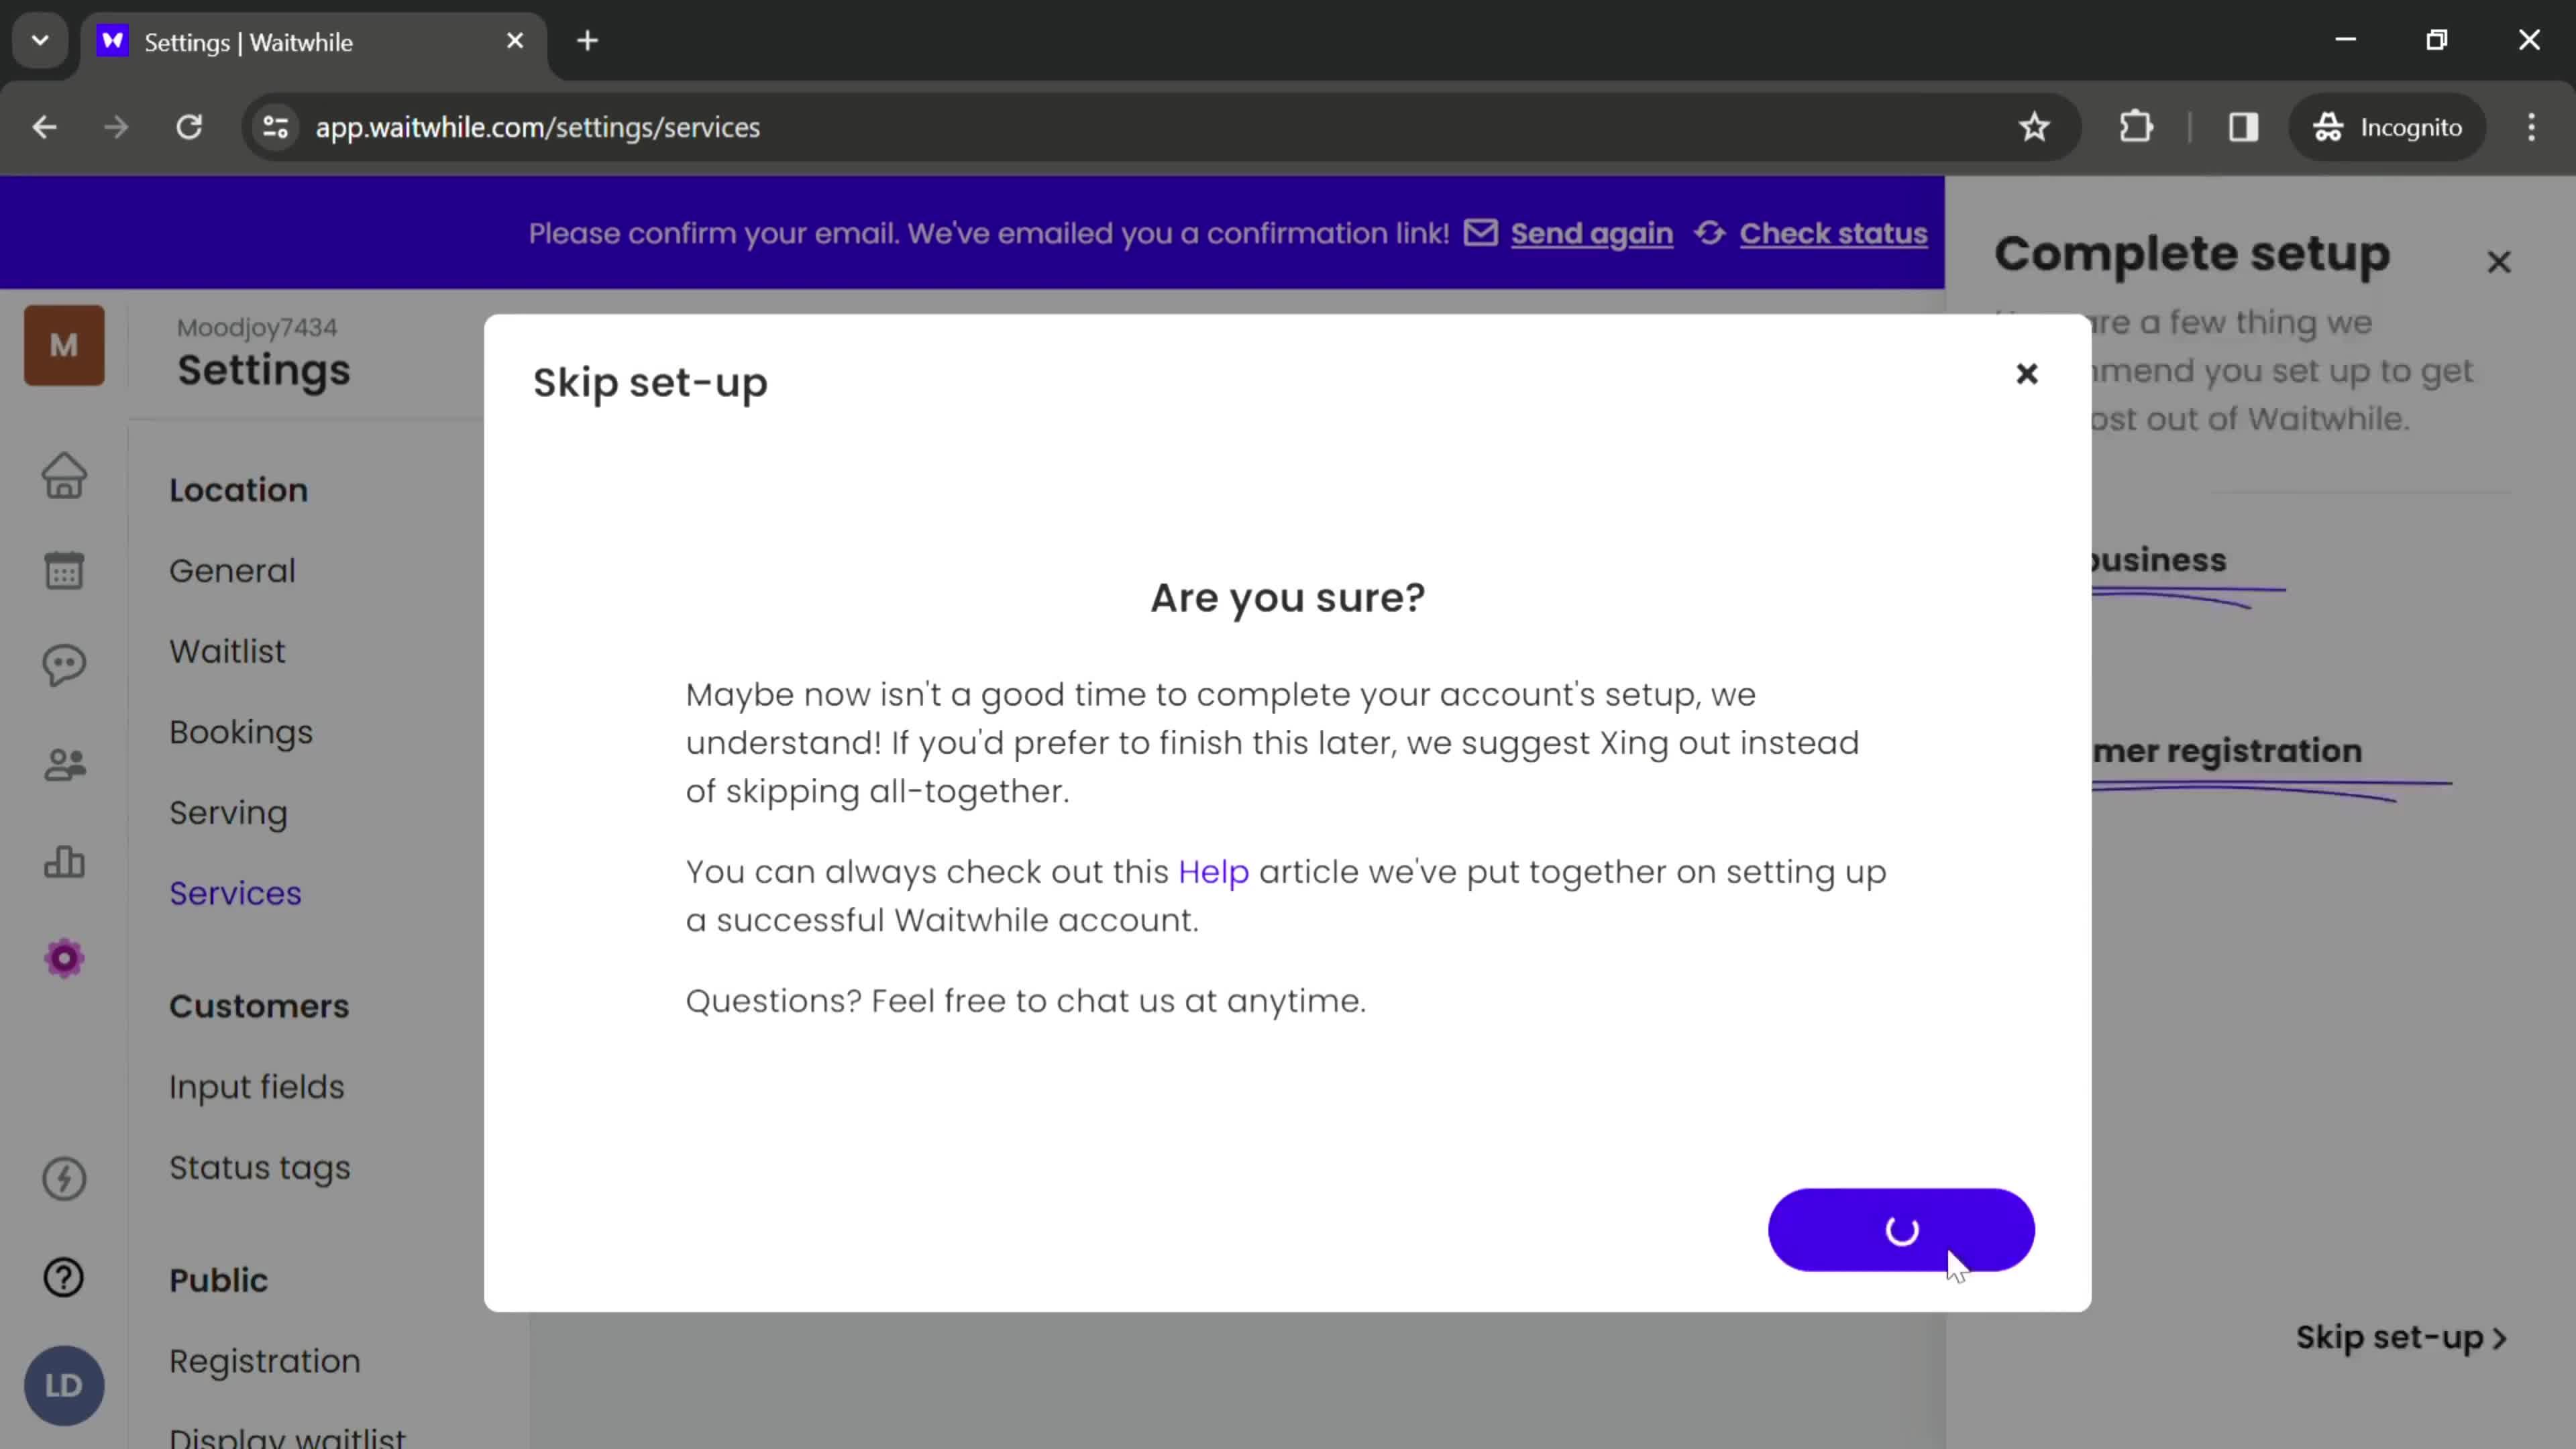Click the Send again email link
2576x1449 pixels.
pyautogui.click(x=1591, y=231)
